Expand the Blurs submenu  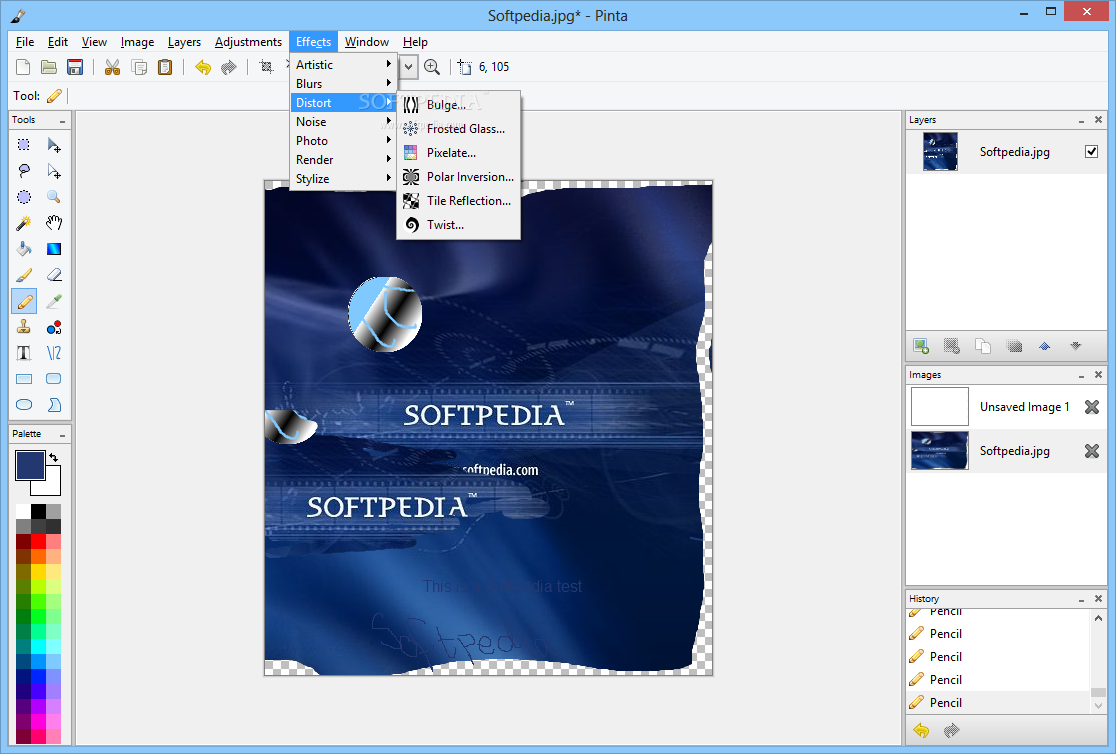(343, 83)
